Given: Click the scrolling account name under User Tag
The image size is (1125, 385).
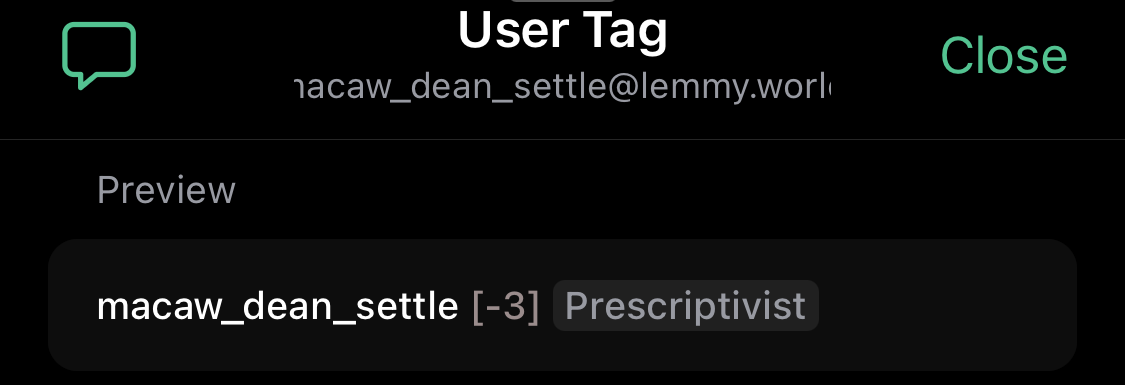Looking at the screenshot, I should [x=562, y=87].
